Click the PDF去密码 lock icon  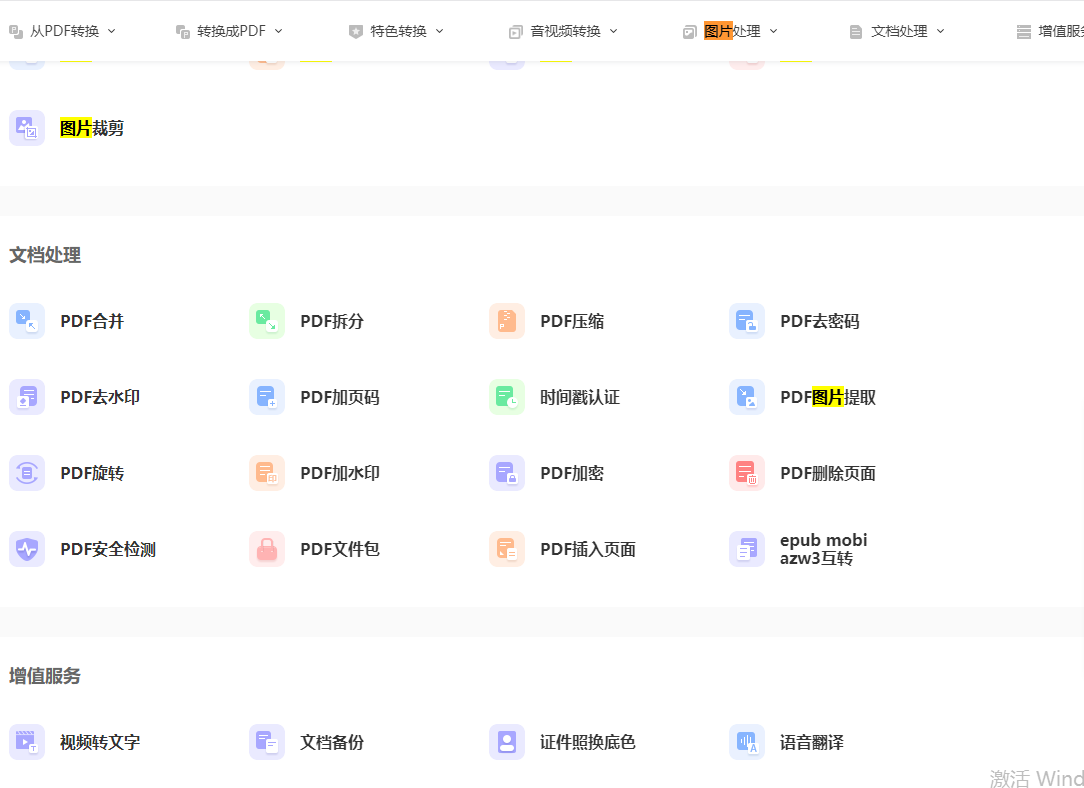click(x=747, y=321)
